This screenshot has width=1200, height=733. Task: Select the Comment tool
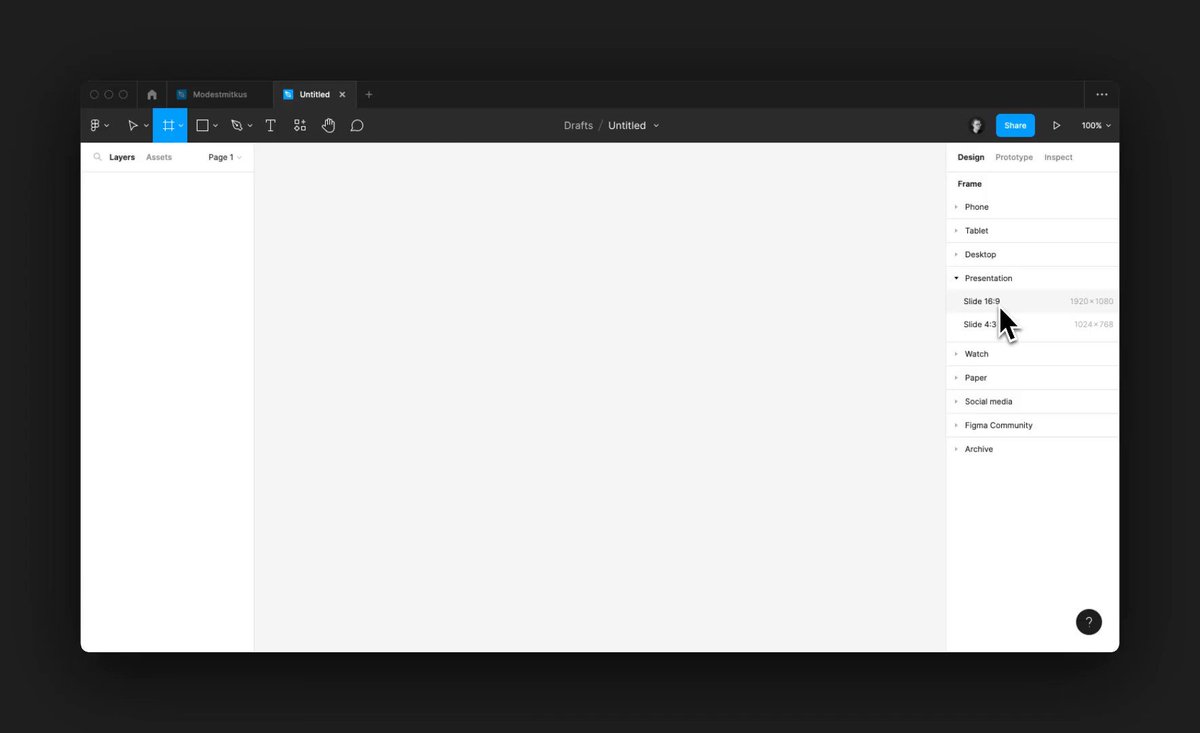(x=357, y=126)
